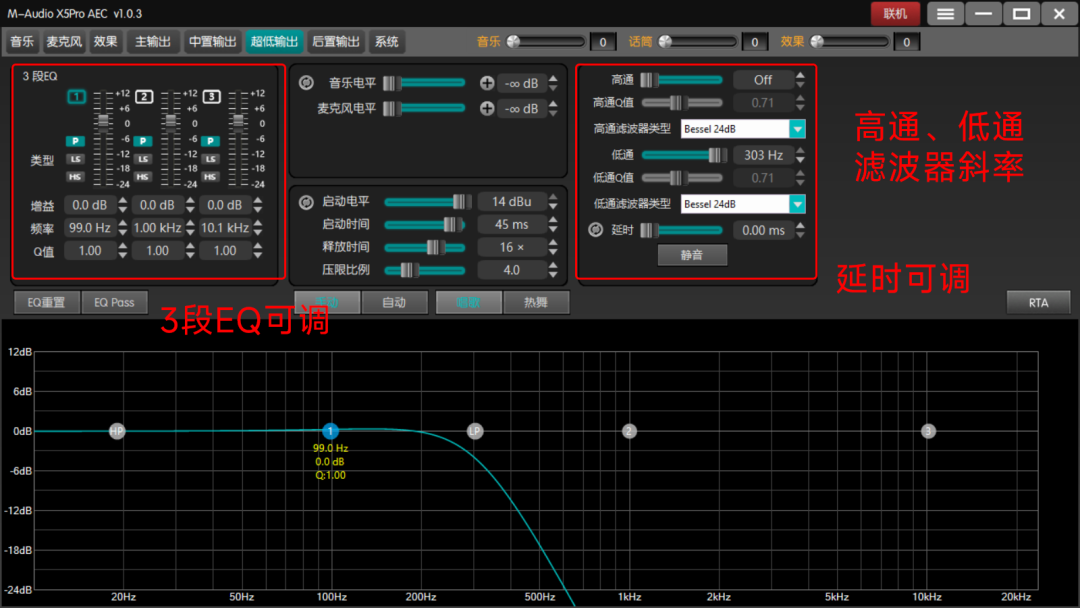The height and width of the screenshot is (608, 1080).
Task: Select the LP node on the graph
Action: (x=475, y=431)
